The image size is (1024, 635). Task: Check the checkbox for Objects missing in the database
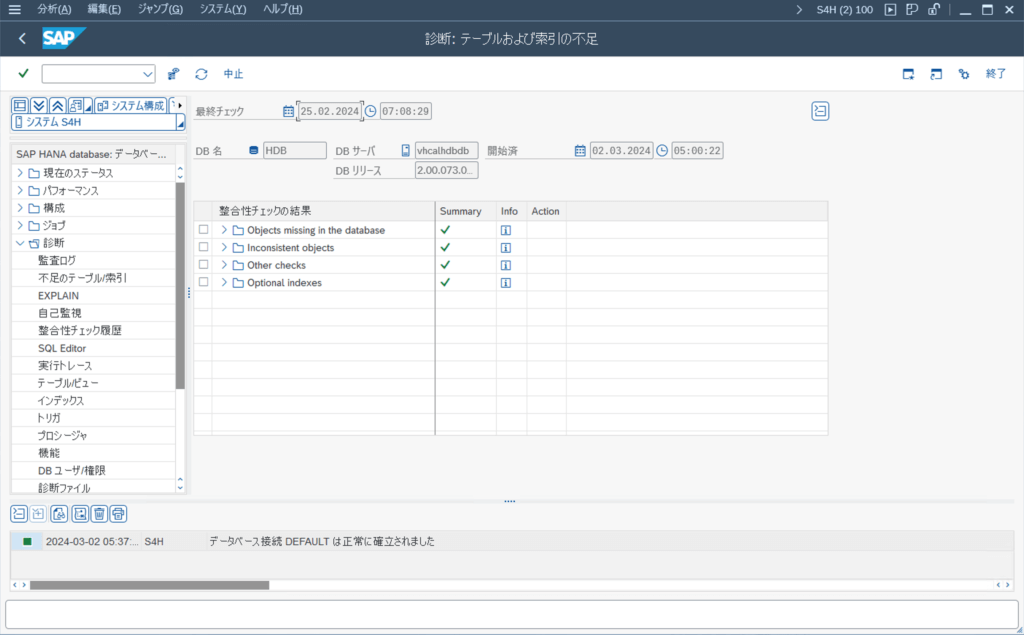click(x=204, y=230)
